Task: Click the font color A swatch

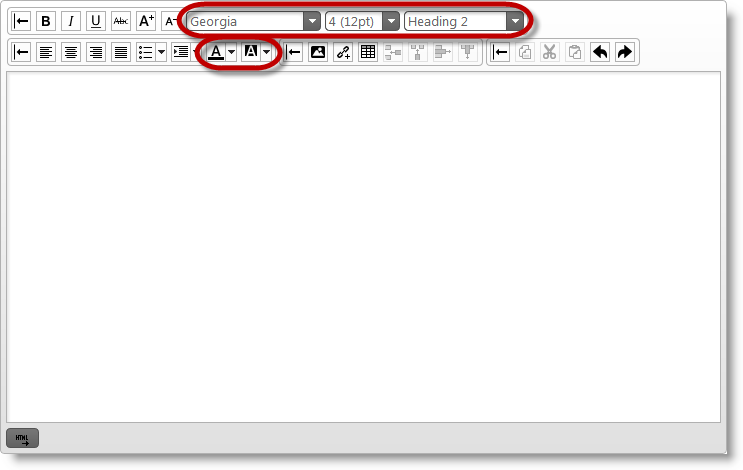Action: point(216,52)
